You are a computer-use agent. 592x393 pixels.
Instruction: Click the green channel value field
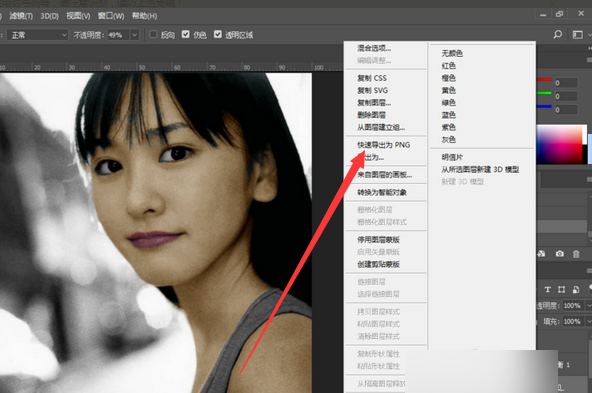[566, 96]
